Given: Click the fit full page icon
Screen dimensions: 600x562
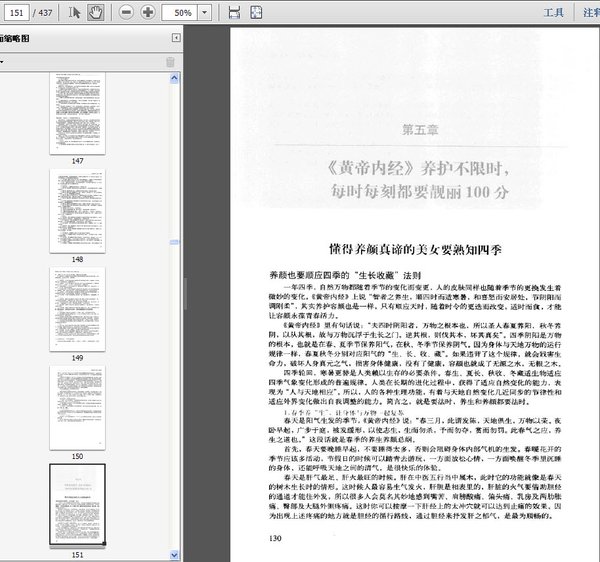Looking at the screenshot, I should 256,13.
